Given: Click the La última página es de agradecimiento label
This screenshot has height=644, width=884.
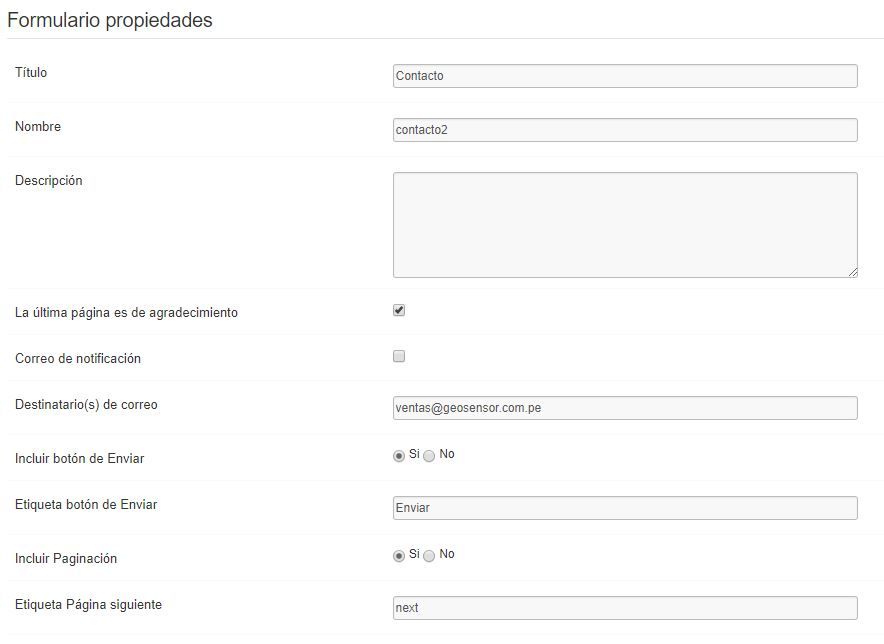Looking at the screenshot, I should coord(126,312).
